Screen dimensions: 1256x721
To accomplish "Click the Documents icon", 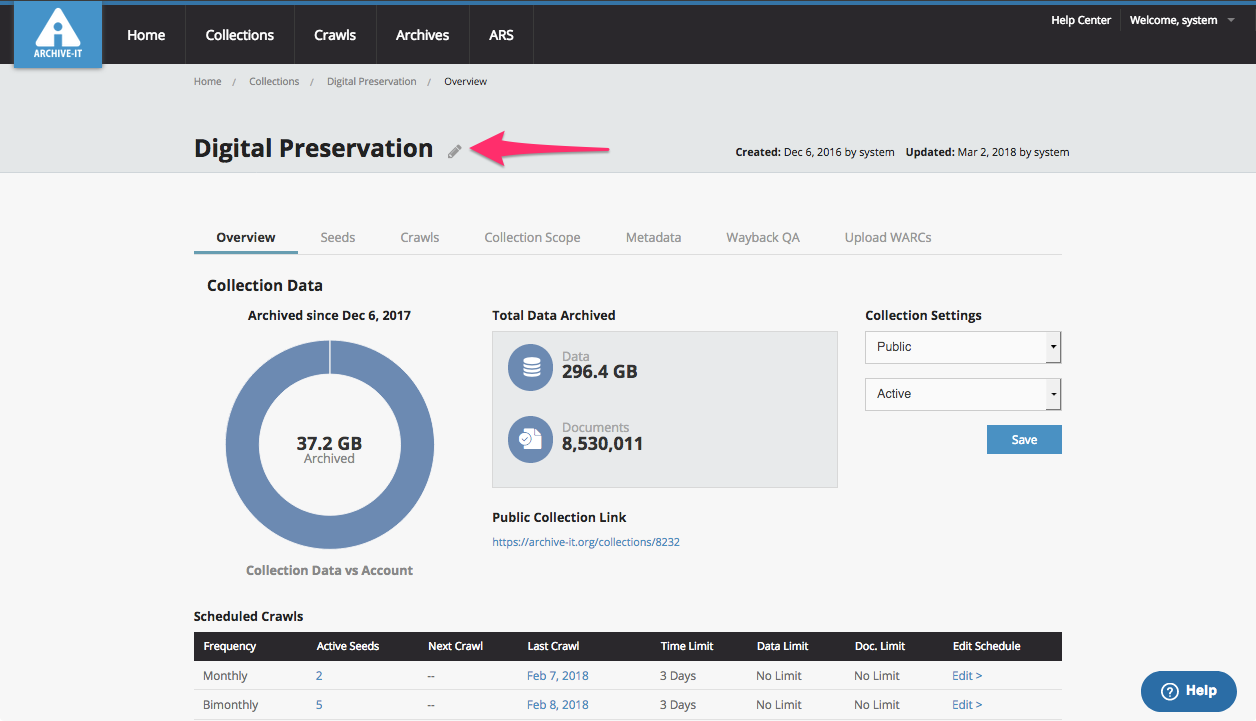I will 531,439.
